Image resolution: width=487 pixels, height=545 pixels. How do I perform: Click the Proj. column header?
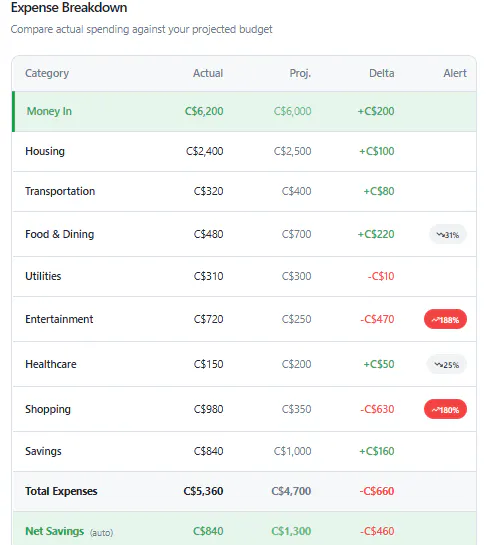click(300, 73)
